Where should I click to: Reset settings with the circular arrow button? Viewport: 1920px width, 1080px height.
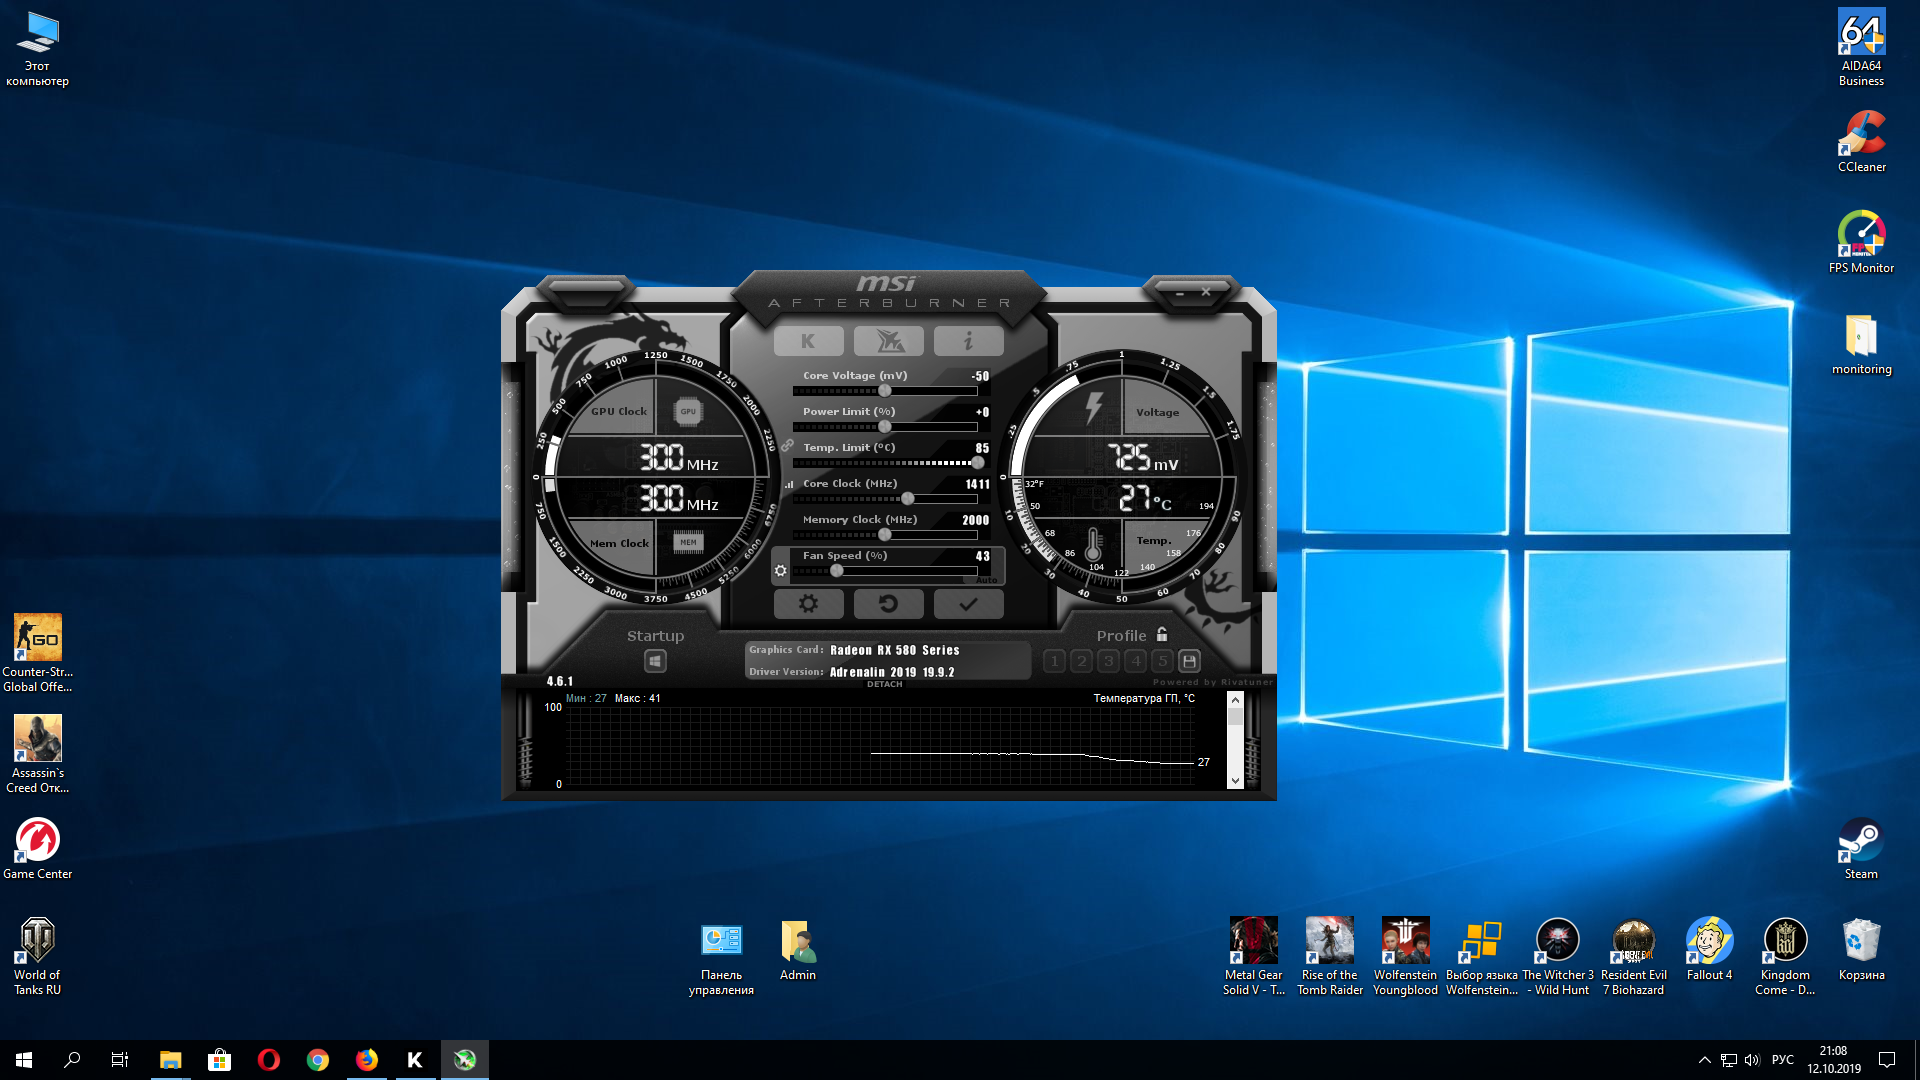[x=888, y=604]
